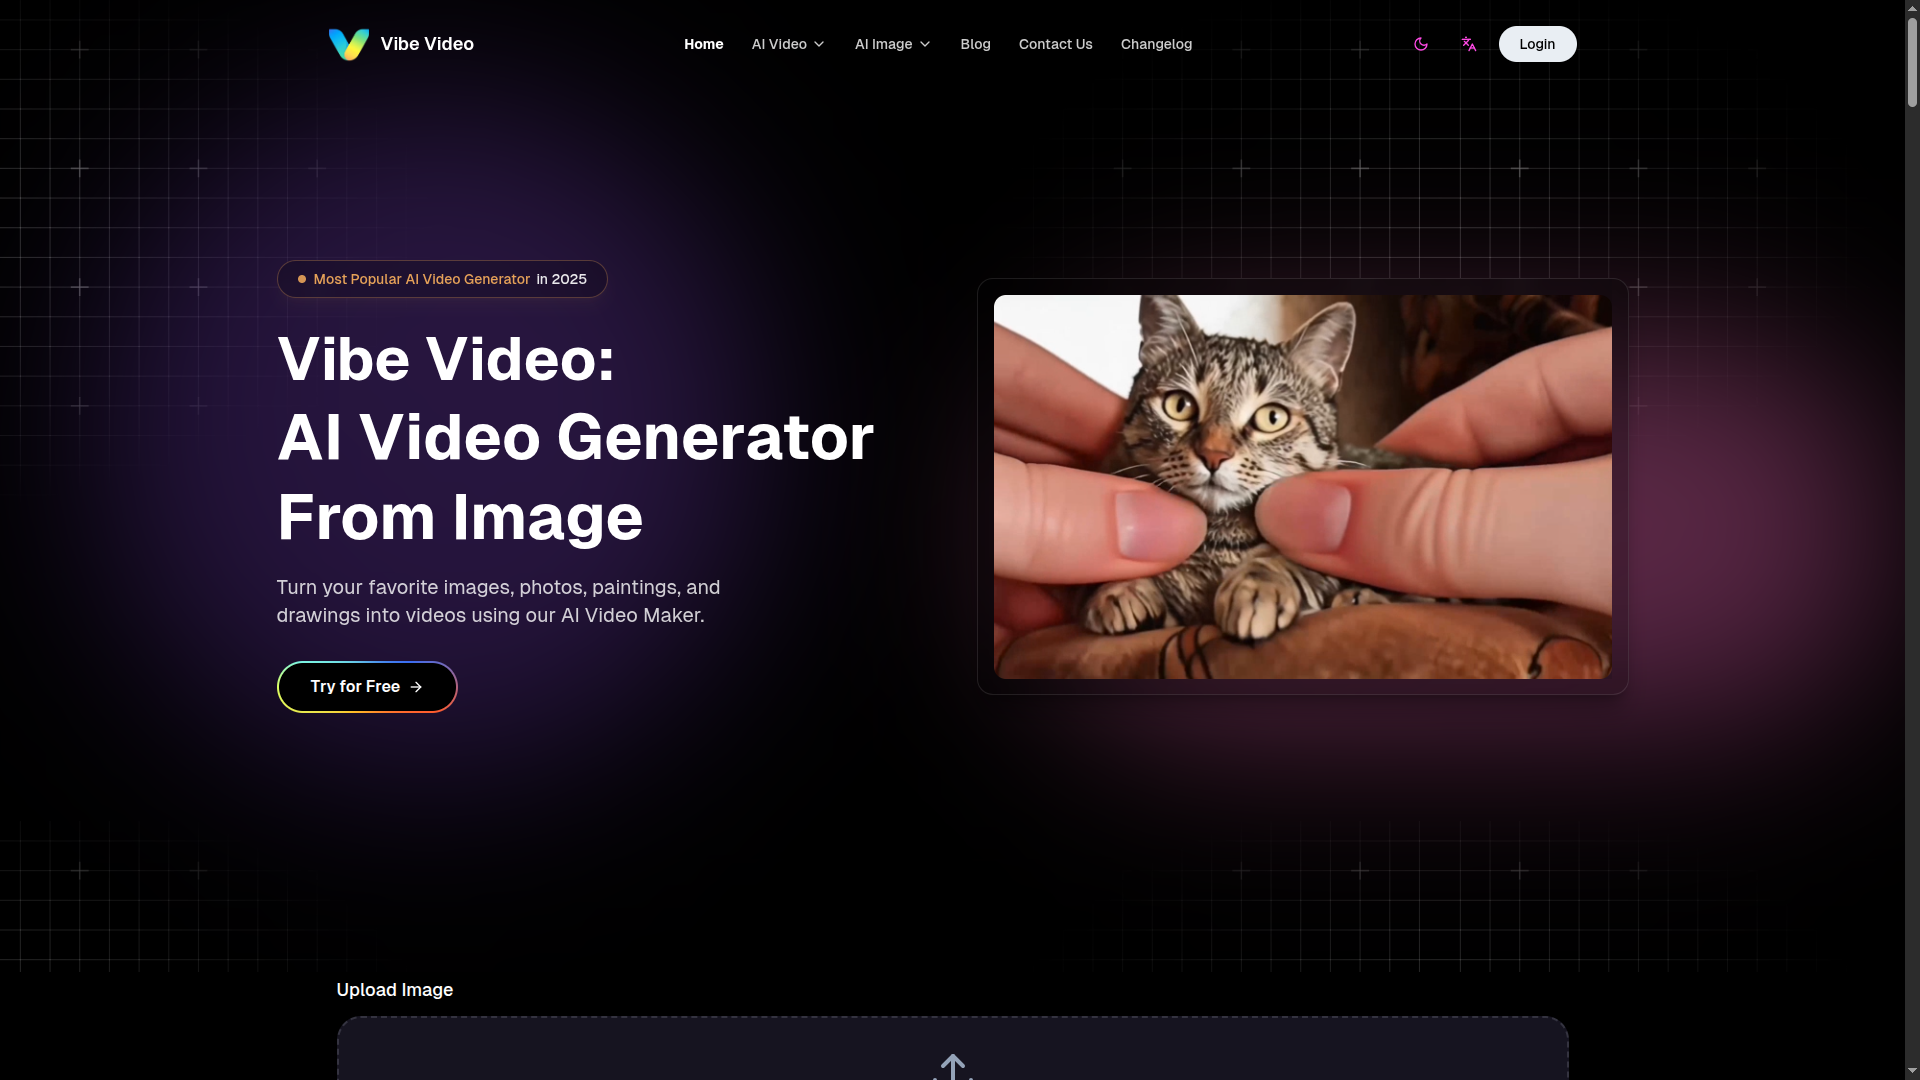Go to the Home nav item
The width and height of the screenshot is (1920, 1080).
tap(703, 44)
